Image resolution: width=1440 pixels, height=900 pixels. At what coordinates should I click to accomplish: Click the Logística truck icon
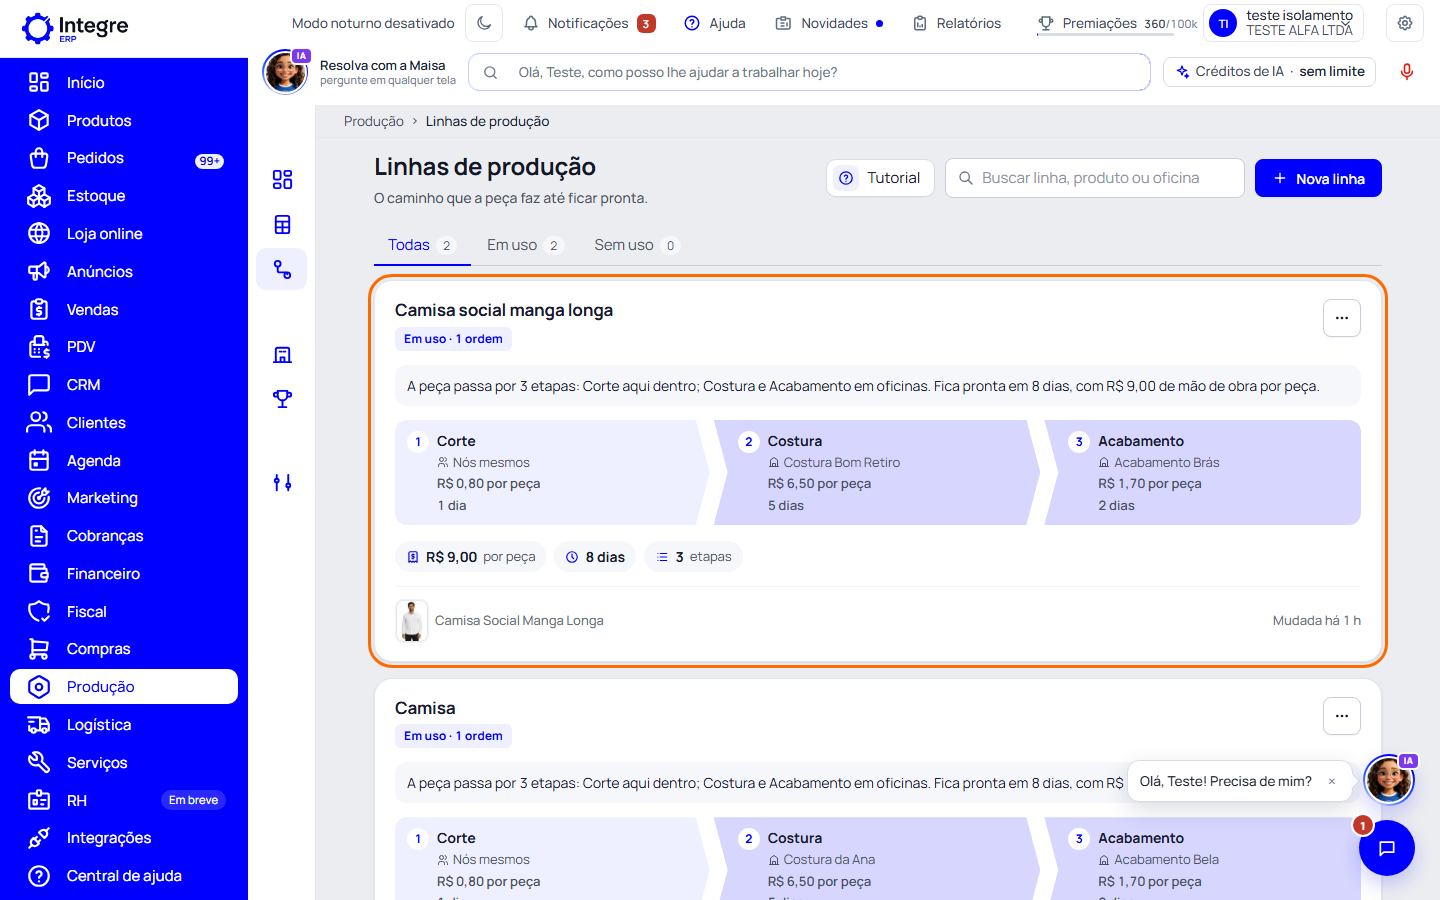[39, 725]
